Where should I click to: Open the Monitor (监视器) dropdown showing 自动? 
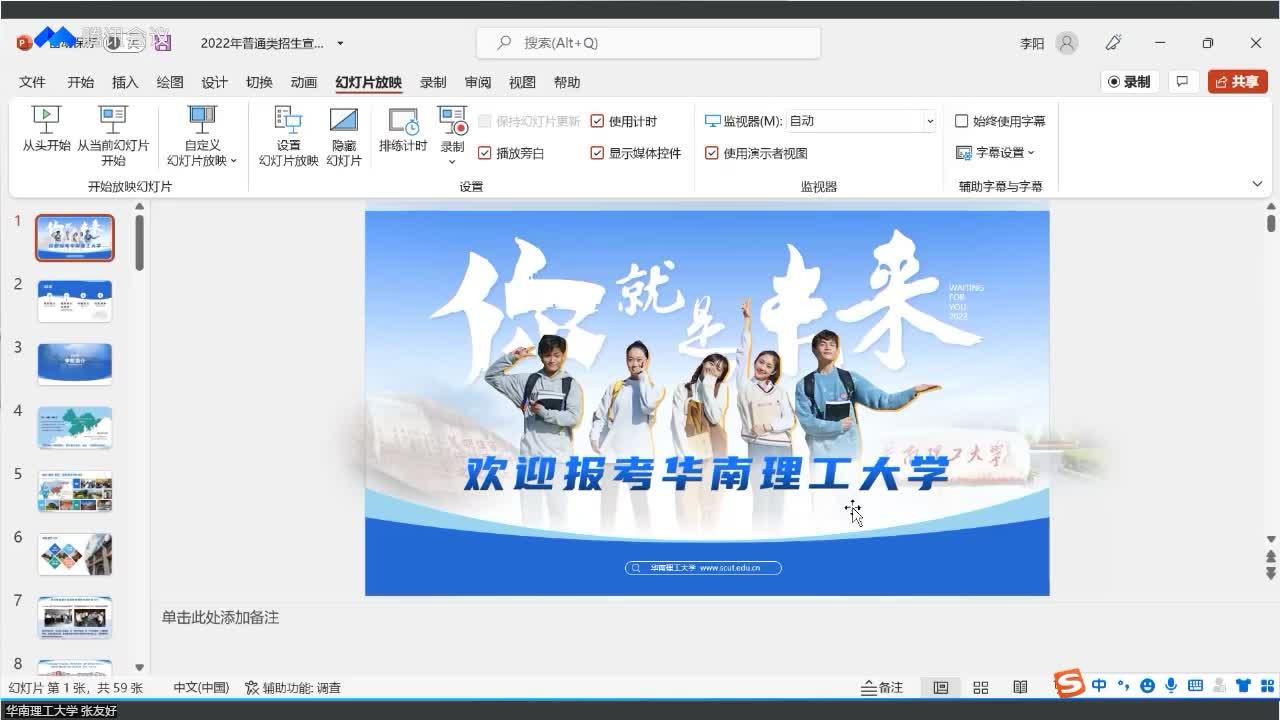coord(861,121)
